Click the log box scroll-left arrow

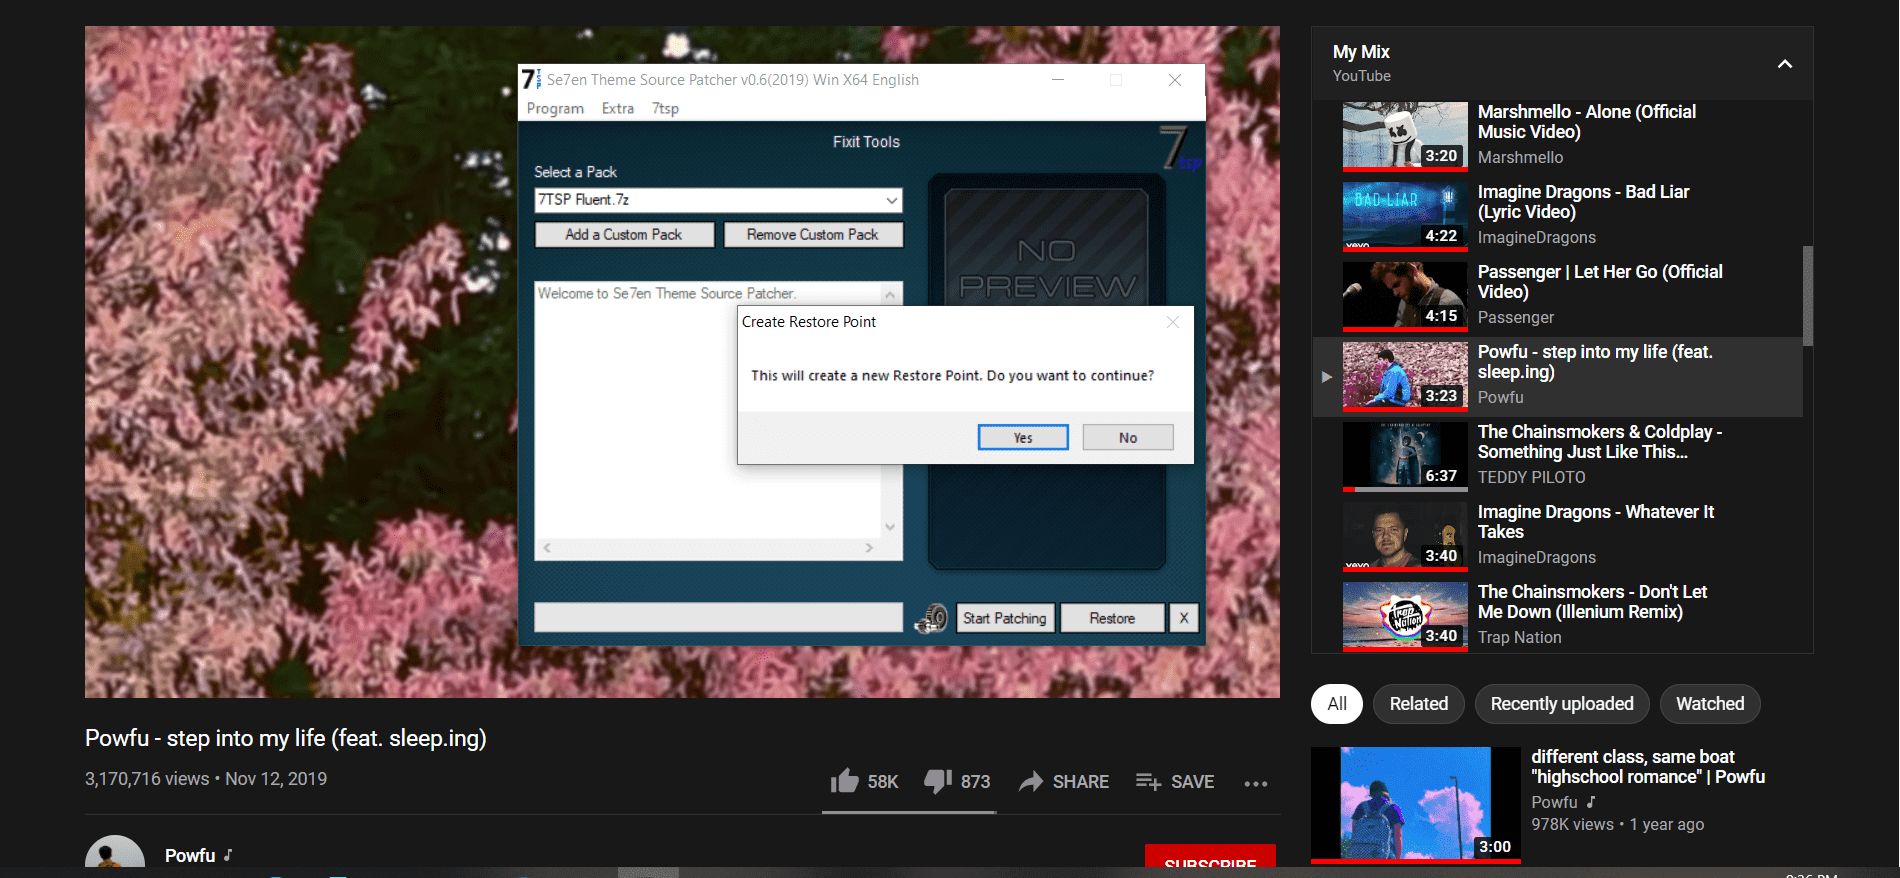point(547,548)
